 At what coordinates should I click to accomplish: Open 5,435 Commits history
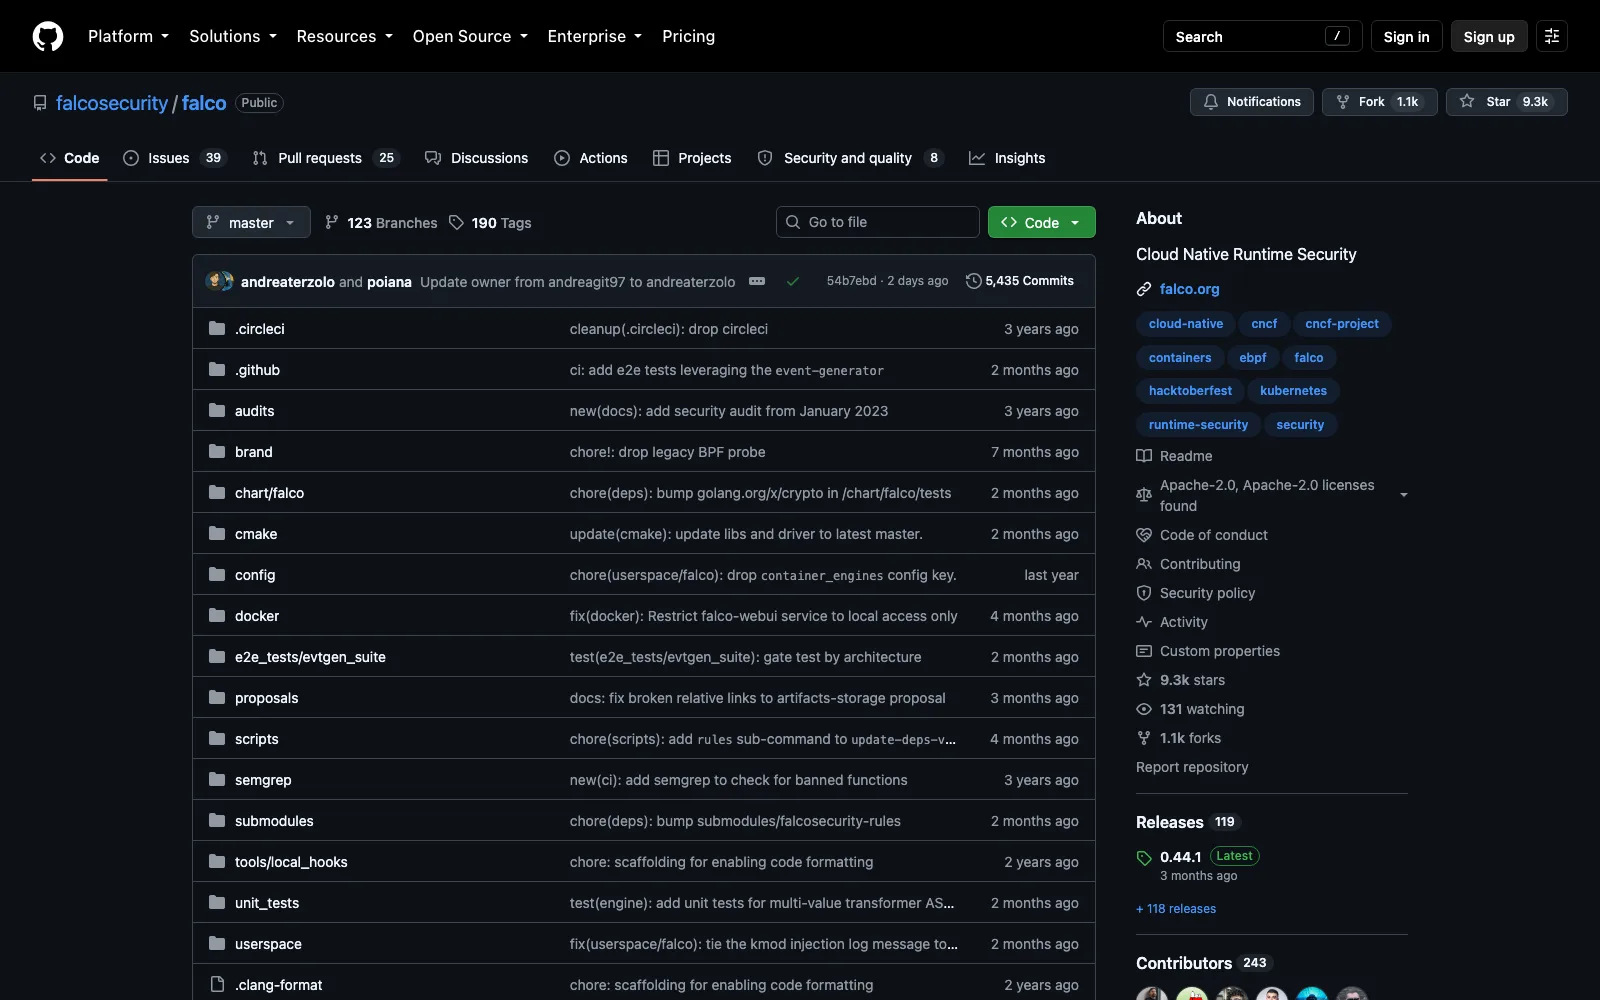click(1020, 281)
